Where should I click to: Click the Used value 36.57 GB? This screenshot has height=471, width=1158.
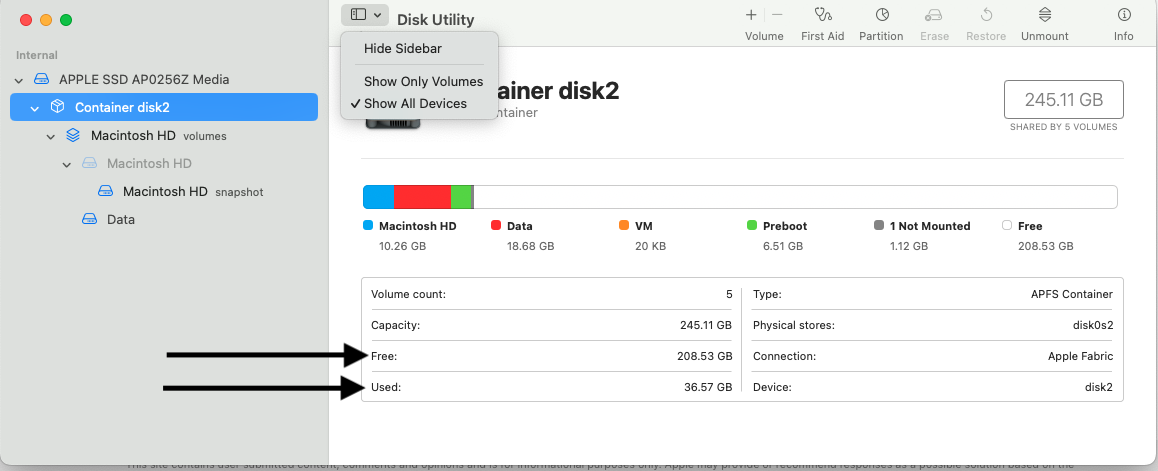pos(708,387)
